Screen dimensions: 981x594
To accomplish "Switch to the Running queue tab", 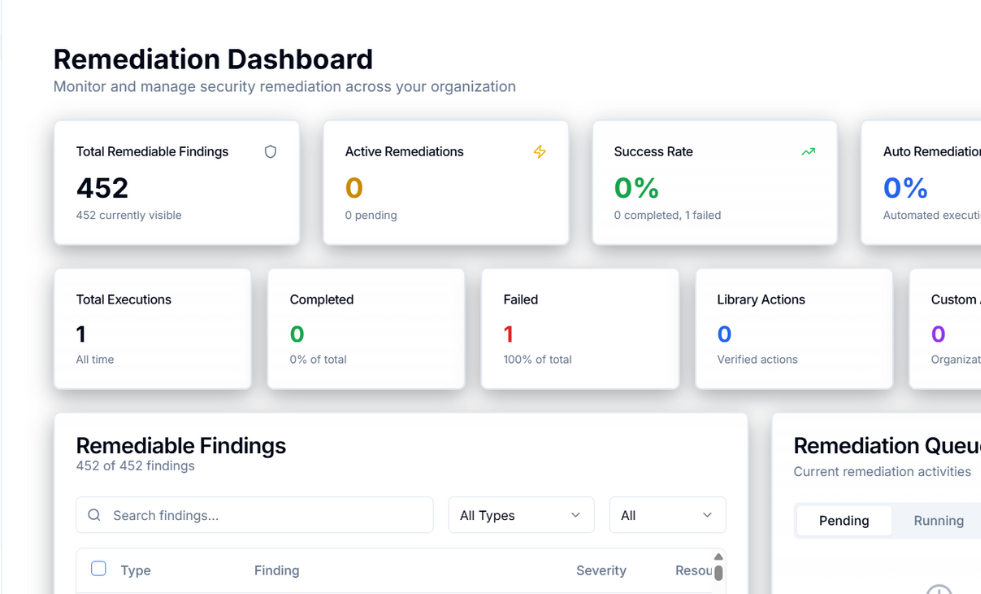I will coord(938,520).
